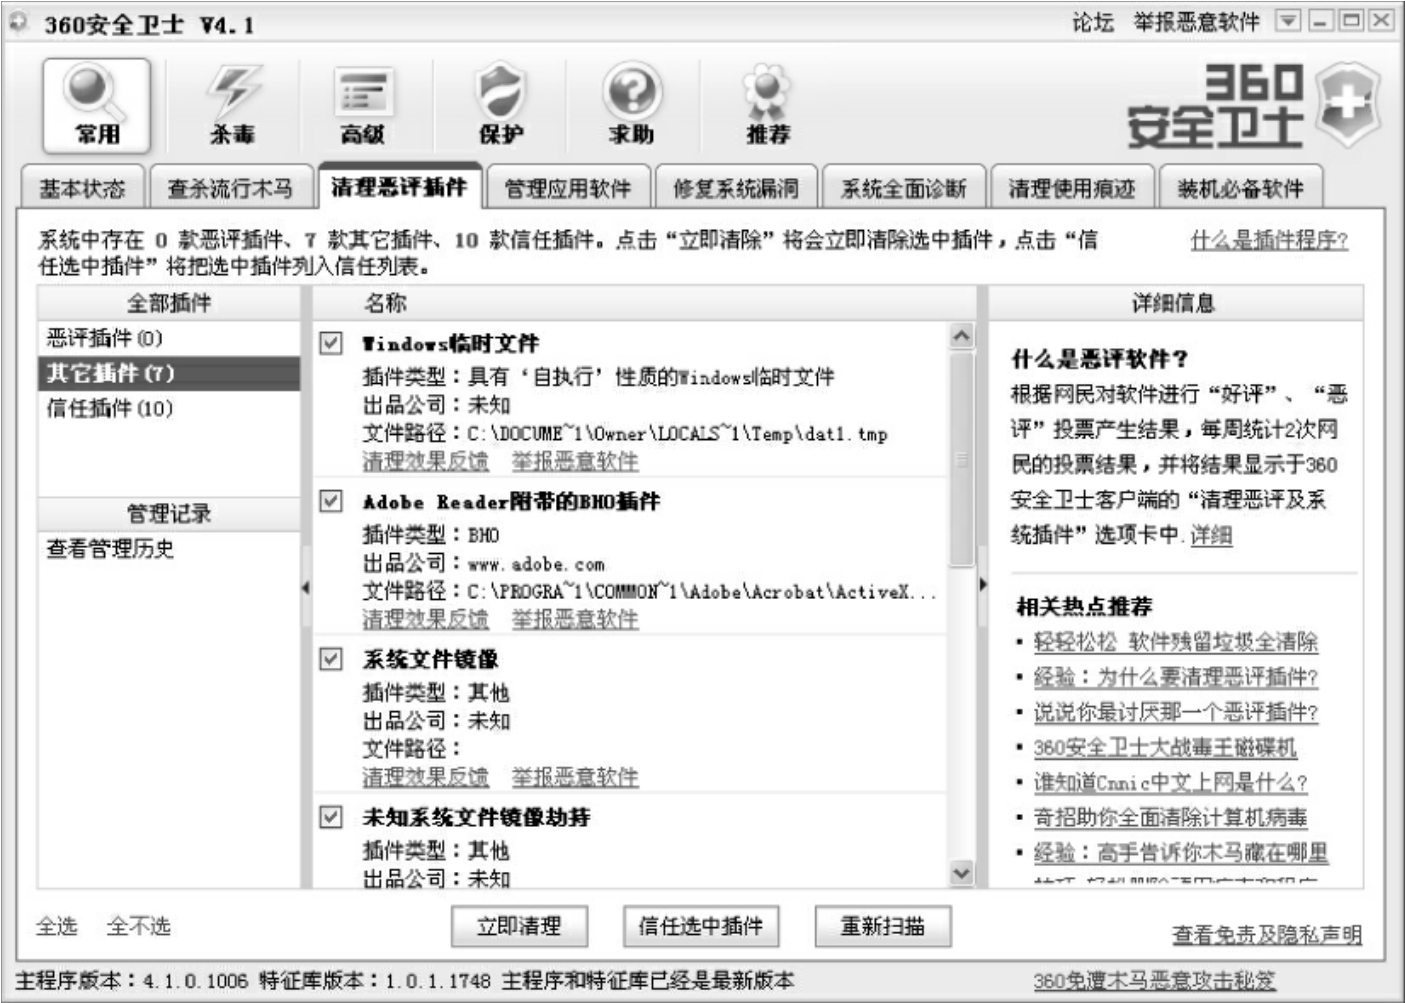
Task: Click 清理效果反馈 under 系统文件镜像
Action: (425, 777)
